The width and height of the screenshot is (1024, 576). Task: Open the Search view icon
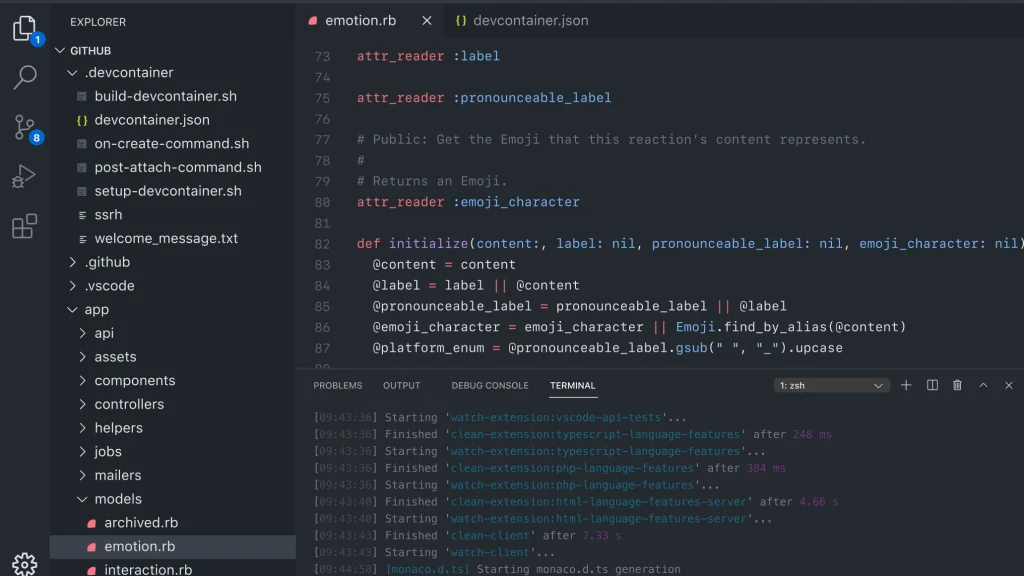point(24,74)
